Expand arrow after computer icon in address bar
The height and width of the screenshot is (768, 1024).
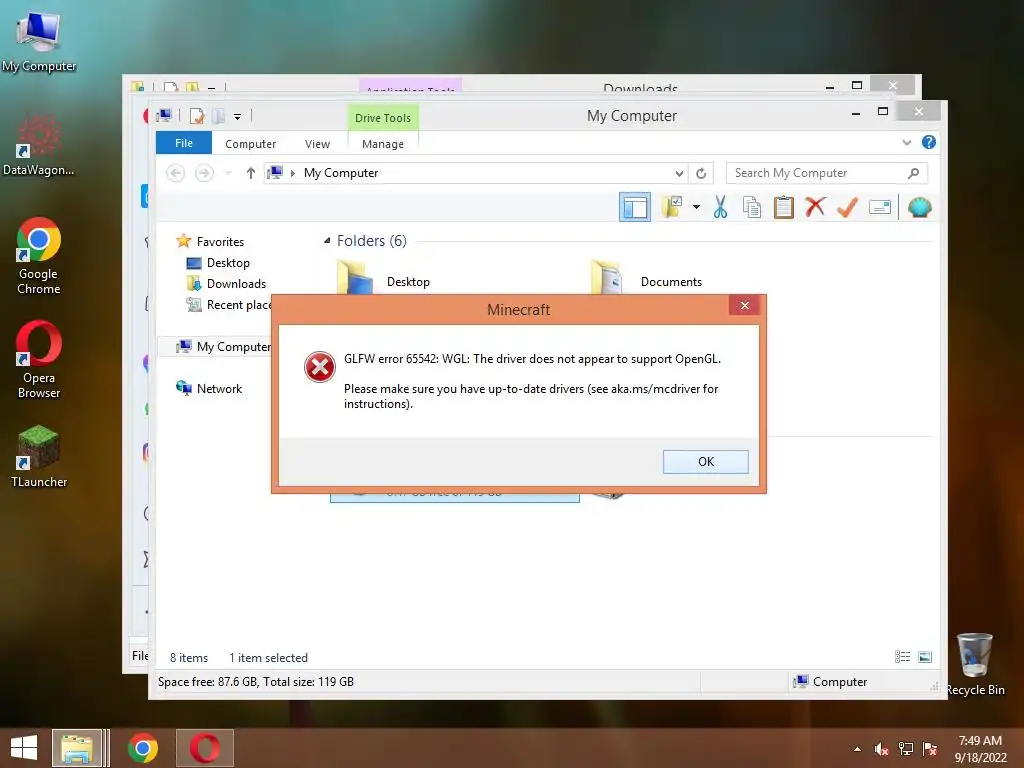[x=293, y=173]
